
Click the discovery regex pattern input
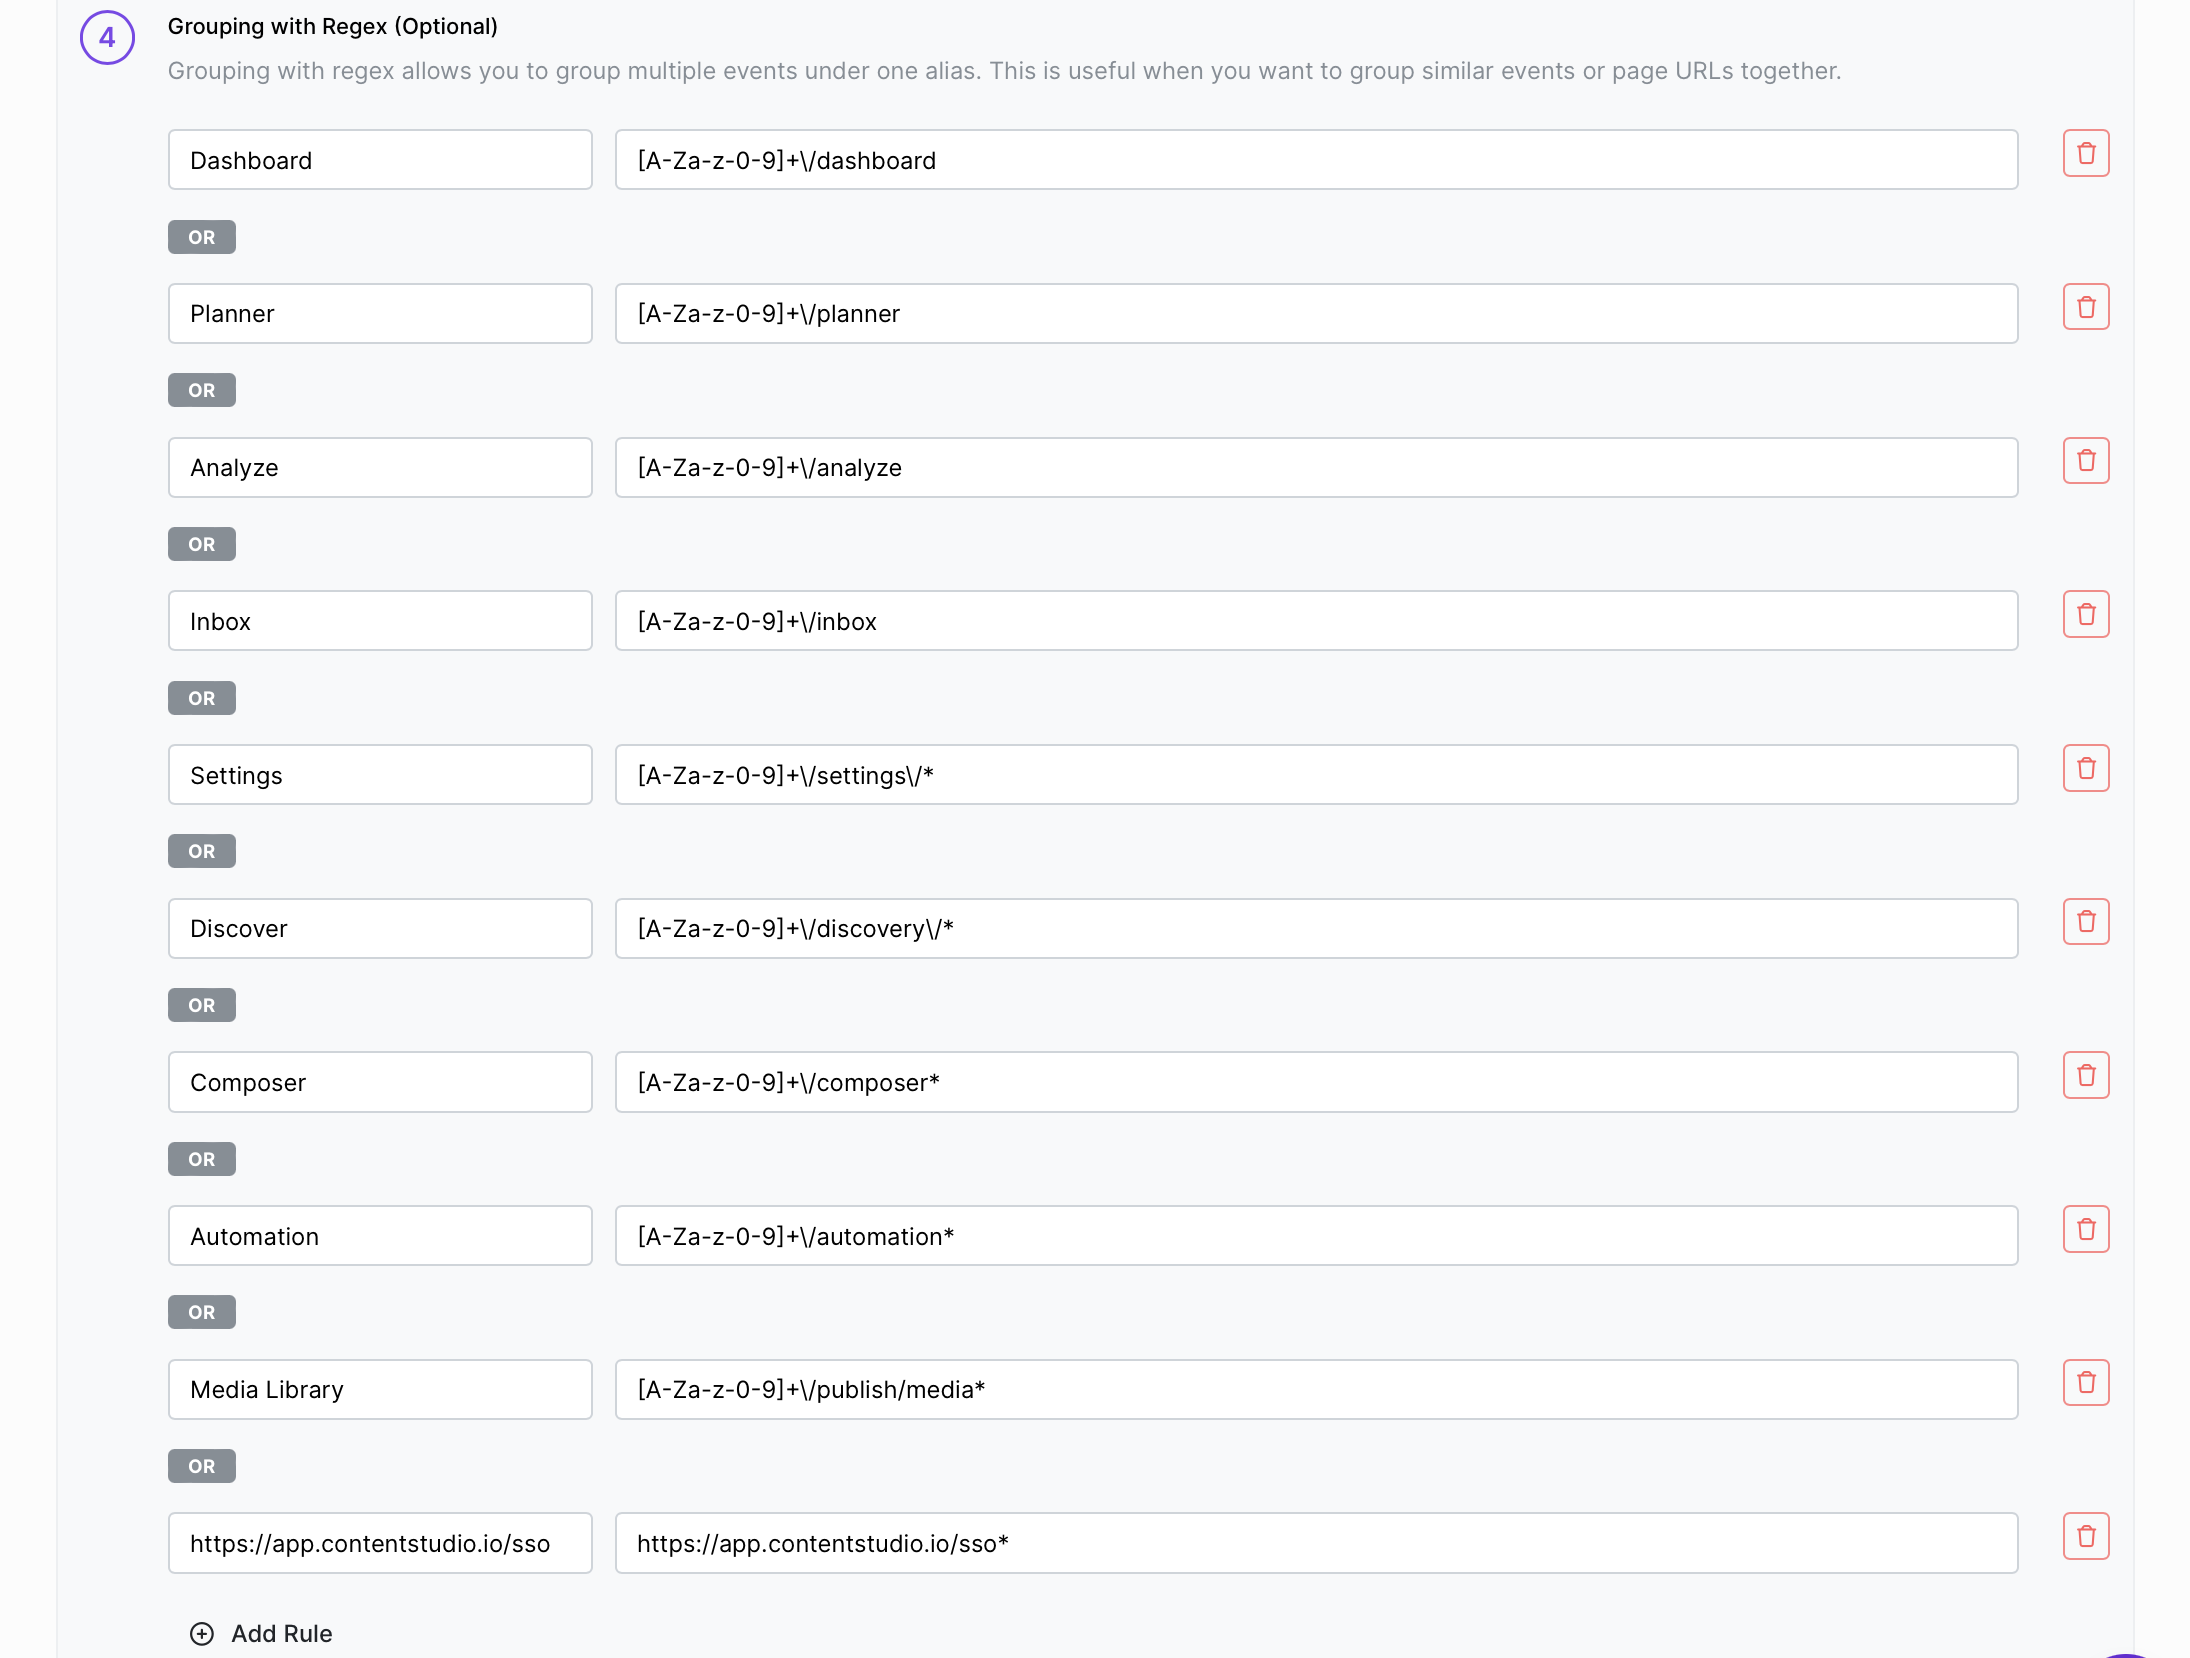[x=1316, y=929]
